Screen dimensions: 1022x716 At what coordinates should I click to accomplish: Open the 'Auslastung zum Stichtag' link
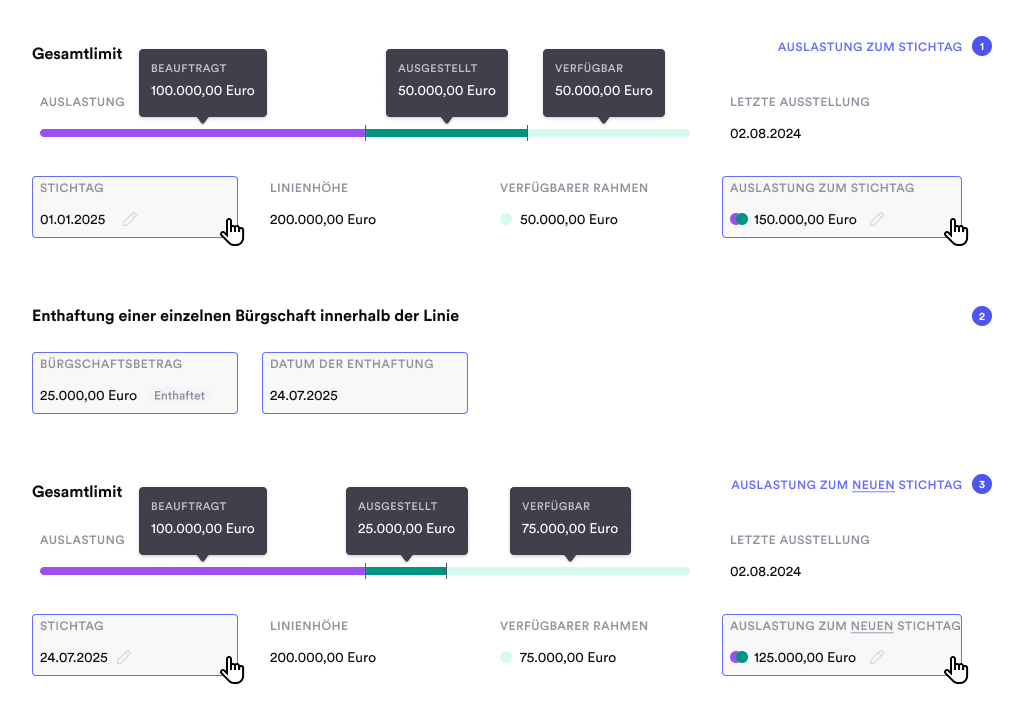[x=869, y=46]
